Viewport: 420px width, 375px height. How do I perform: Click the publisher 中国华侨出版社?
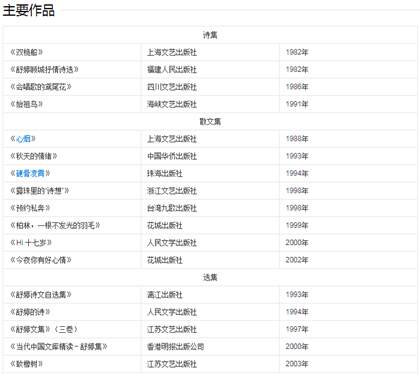click(172, 156)
